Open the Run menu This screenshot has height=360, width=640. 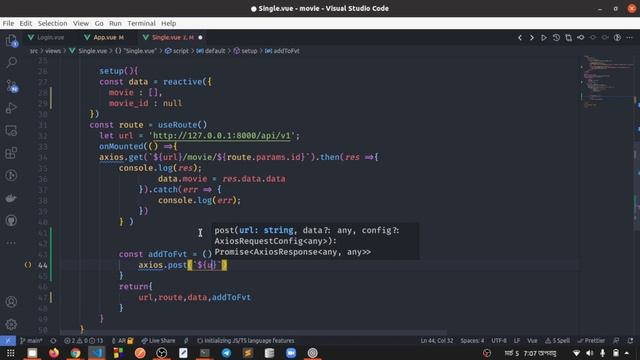[115, 23]
